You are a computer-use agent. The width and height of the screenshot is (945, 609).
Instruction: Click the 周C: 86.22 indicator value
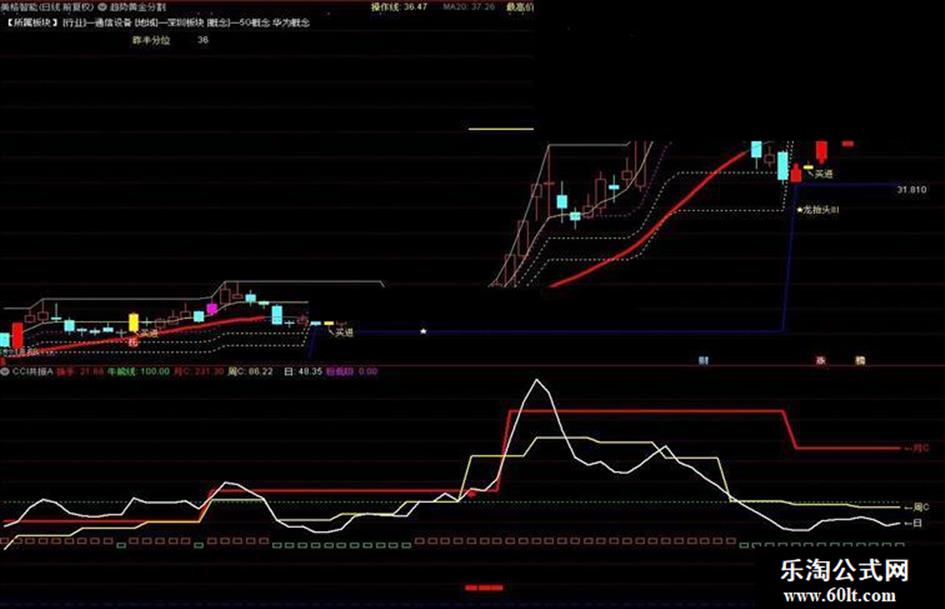click(250, 371)
